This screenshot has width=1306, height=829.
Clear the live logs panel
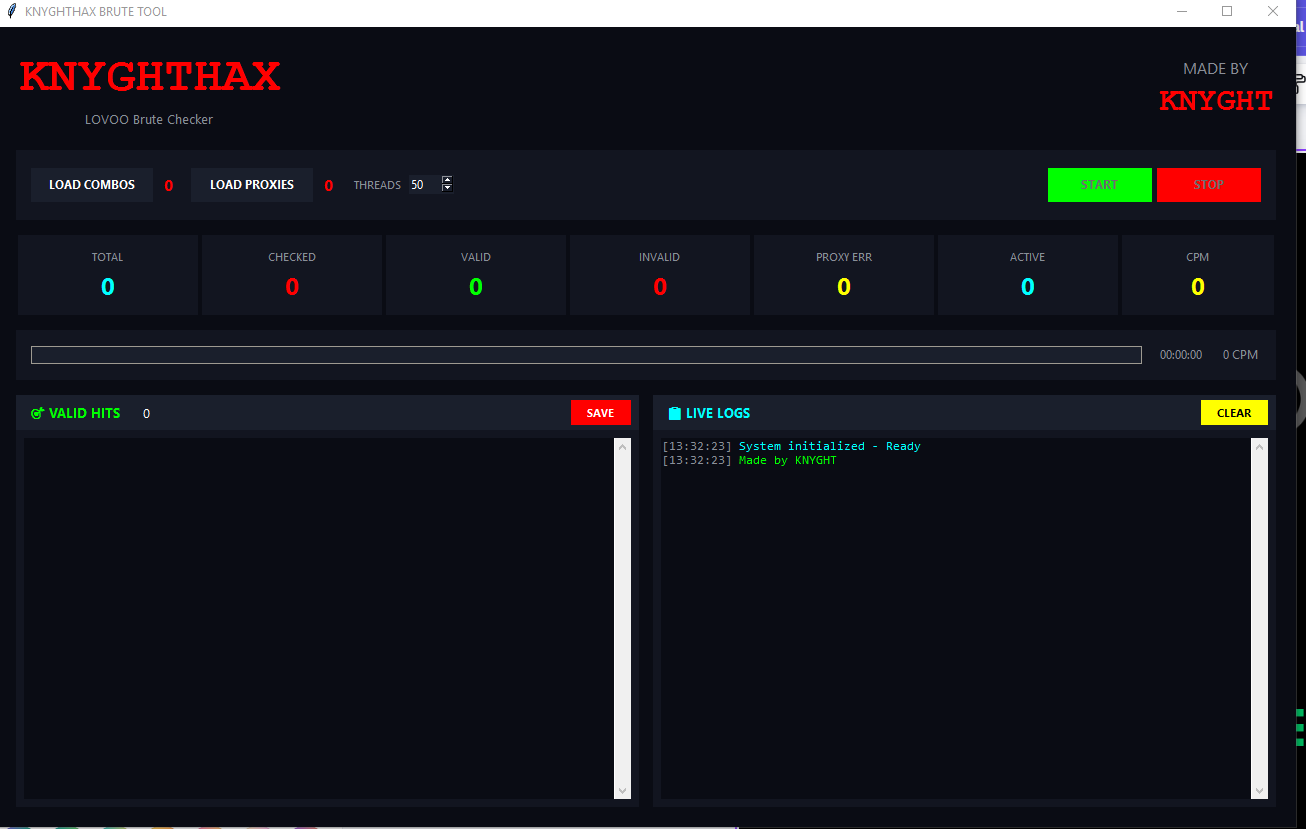click(1233, 413)
